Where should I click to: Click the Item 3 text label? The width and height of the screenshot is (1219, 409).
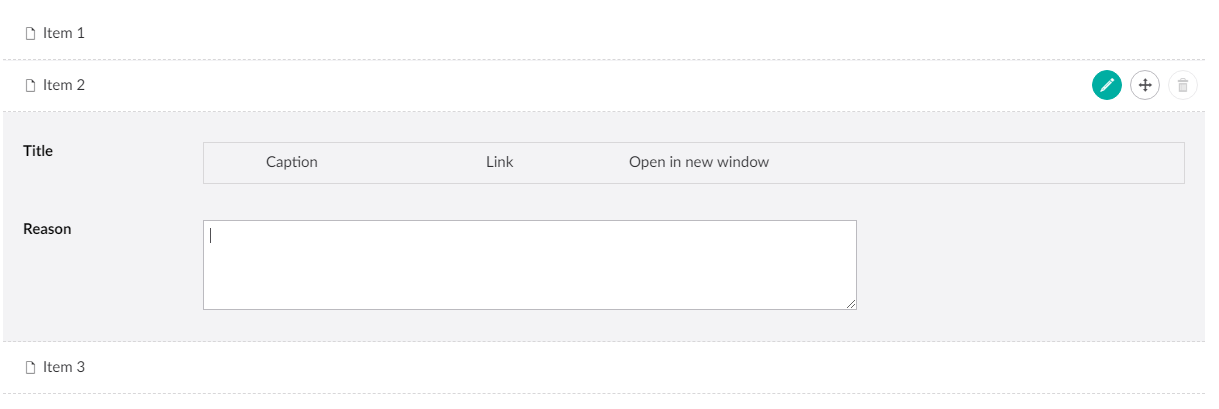click(64, 367)
